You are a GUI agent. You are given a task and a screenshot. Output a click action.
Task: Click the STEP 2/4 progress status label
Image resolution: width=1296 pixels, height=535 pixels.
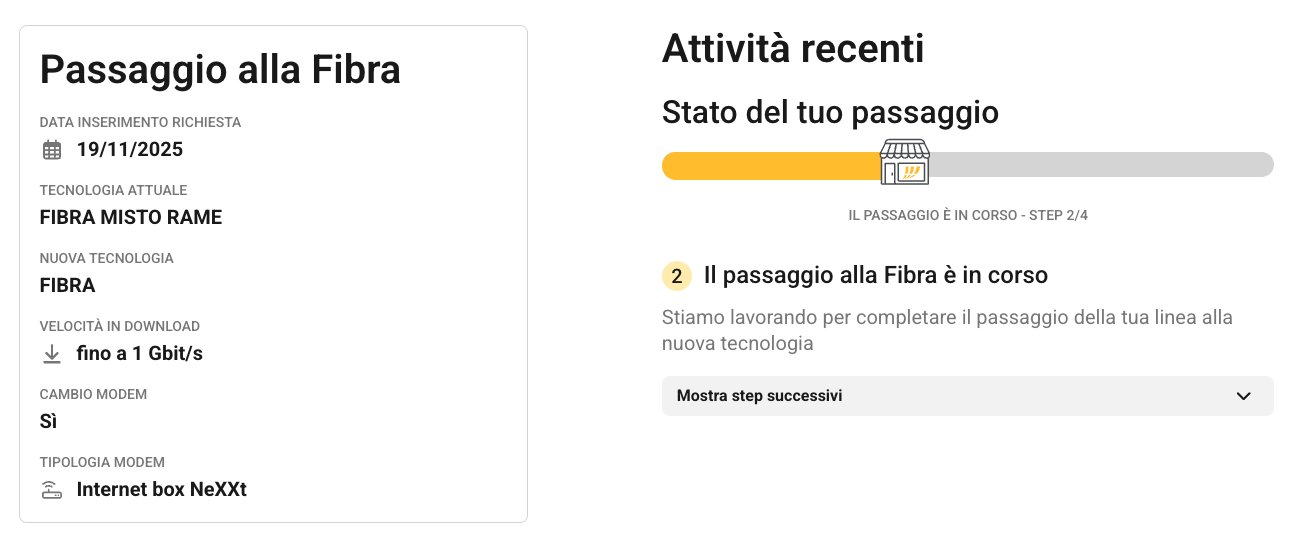click(x=967, y=215)
